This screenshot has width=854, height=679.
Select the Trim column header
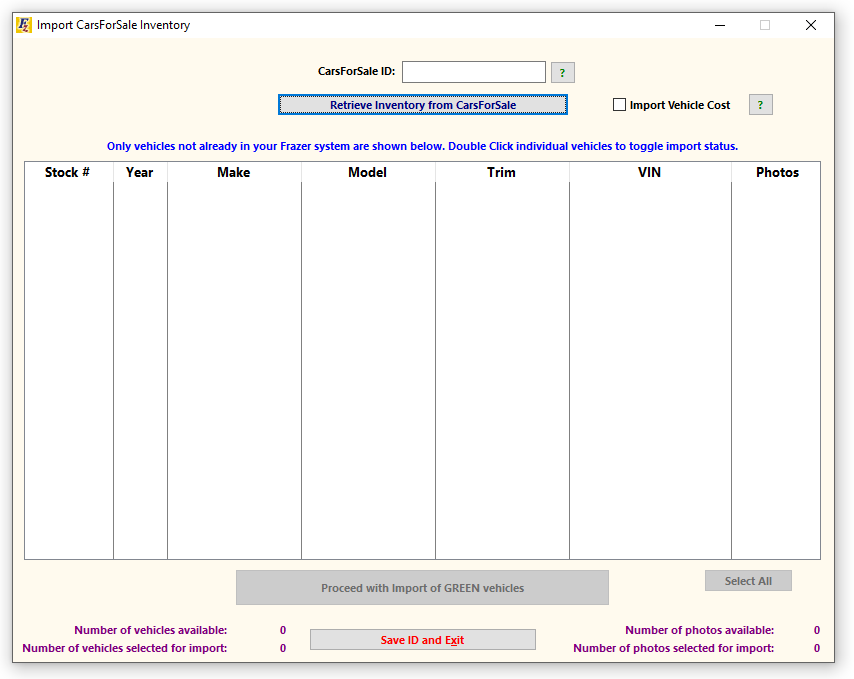[x=502, y=172]
